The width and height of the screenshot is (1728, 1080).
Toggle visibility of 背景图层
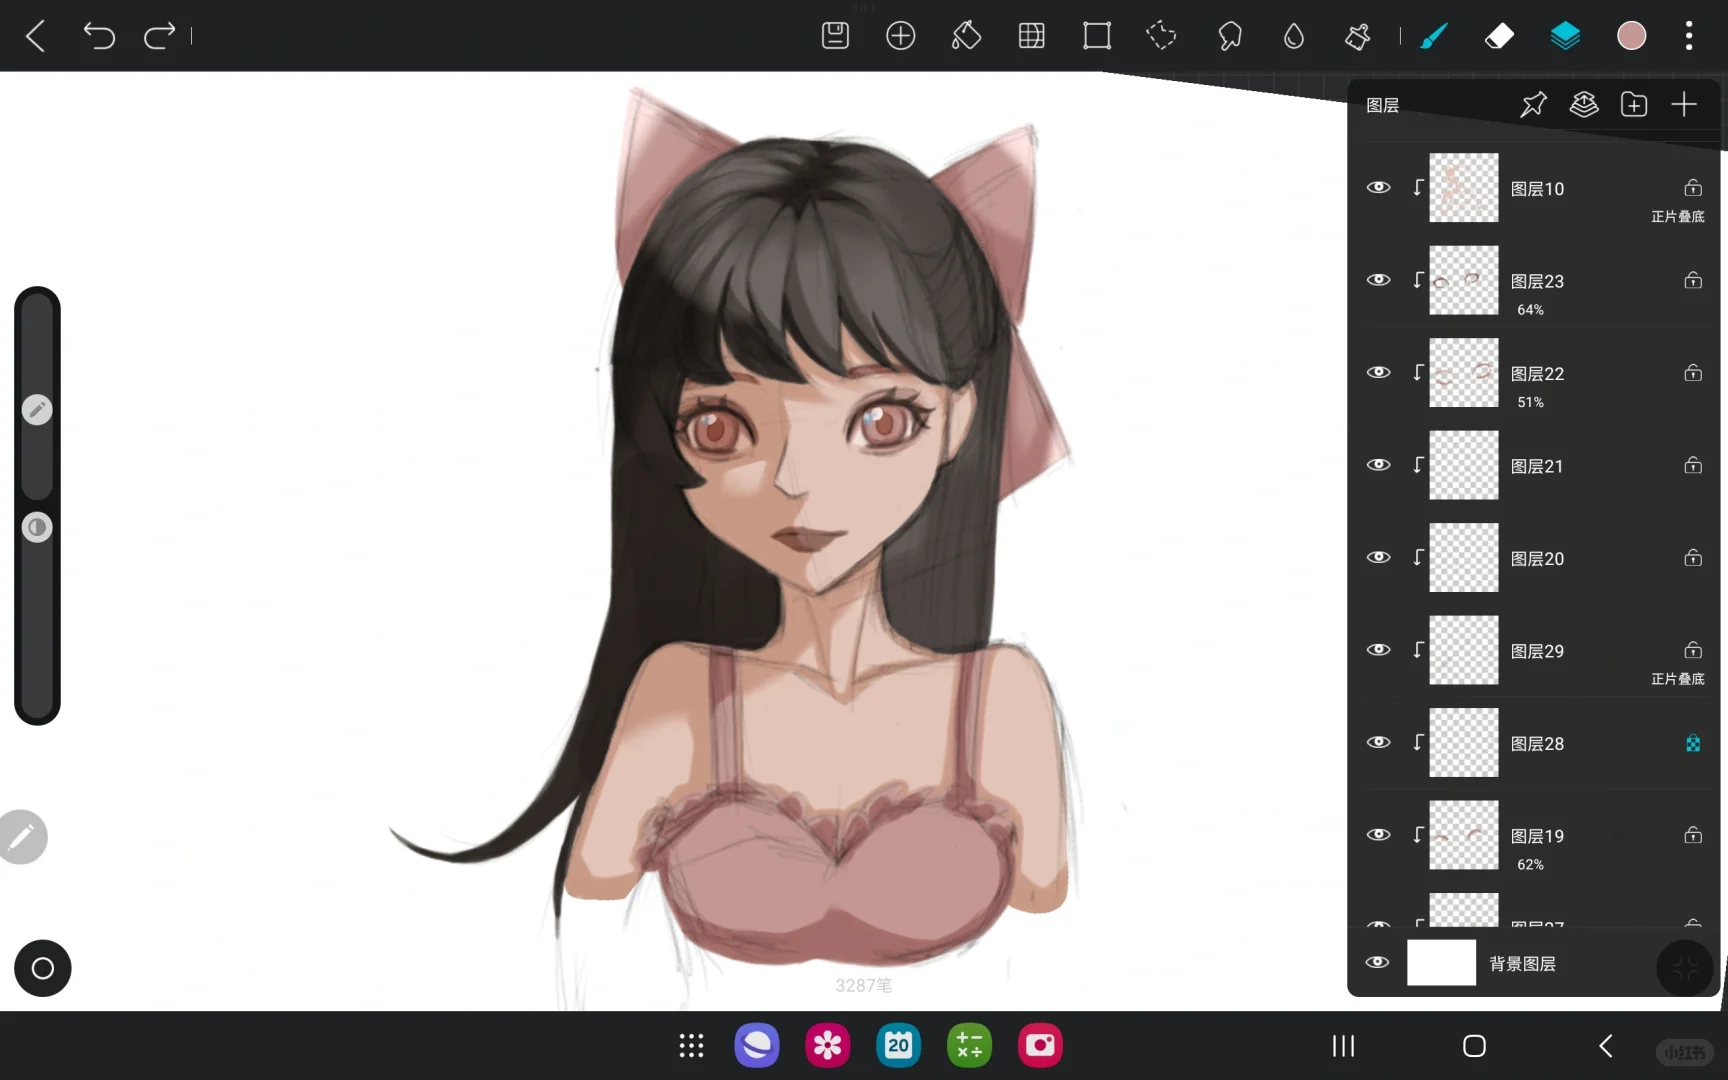[x=1377, y=962]
